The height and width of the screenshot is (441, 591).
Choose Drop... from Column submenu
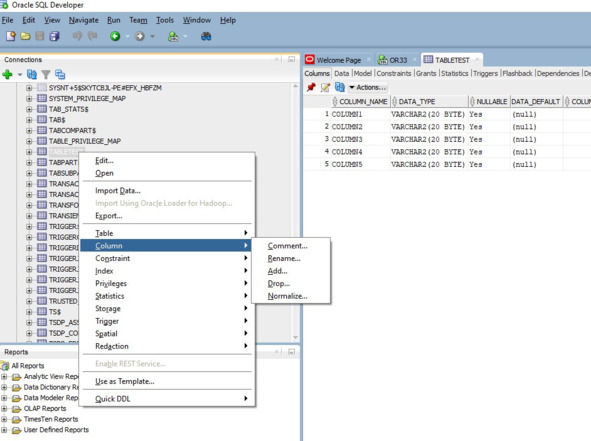click(x=291, y=283)
